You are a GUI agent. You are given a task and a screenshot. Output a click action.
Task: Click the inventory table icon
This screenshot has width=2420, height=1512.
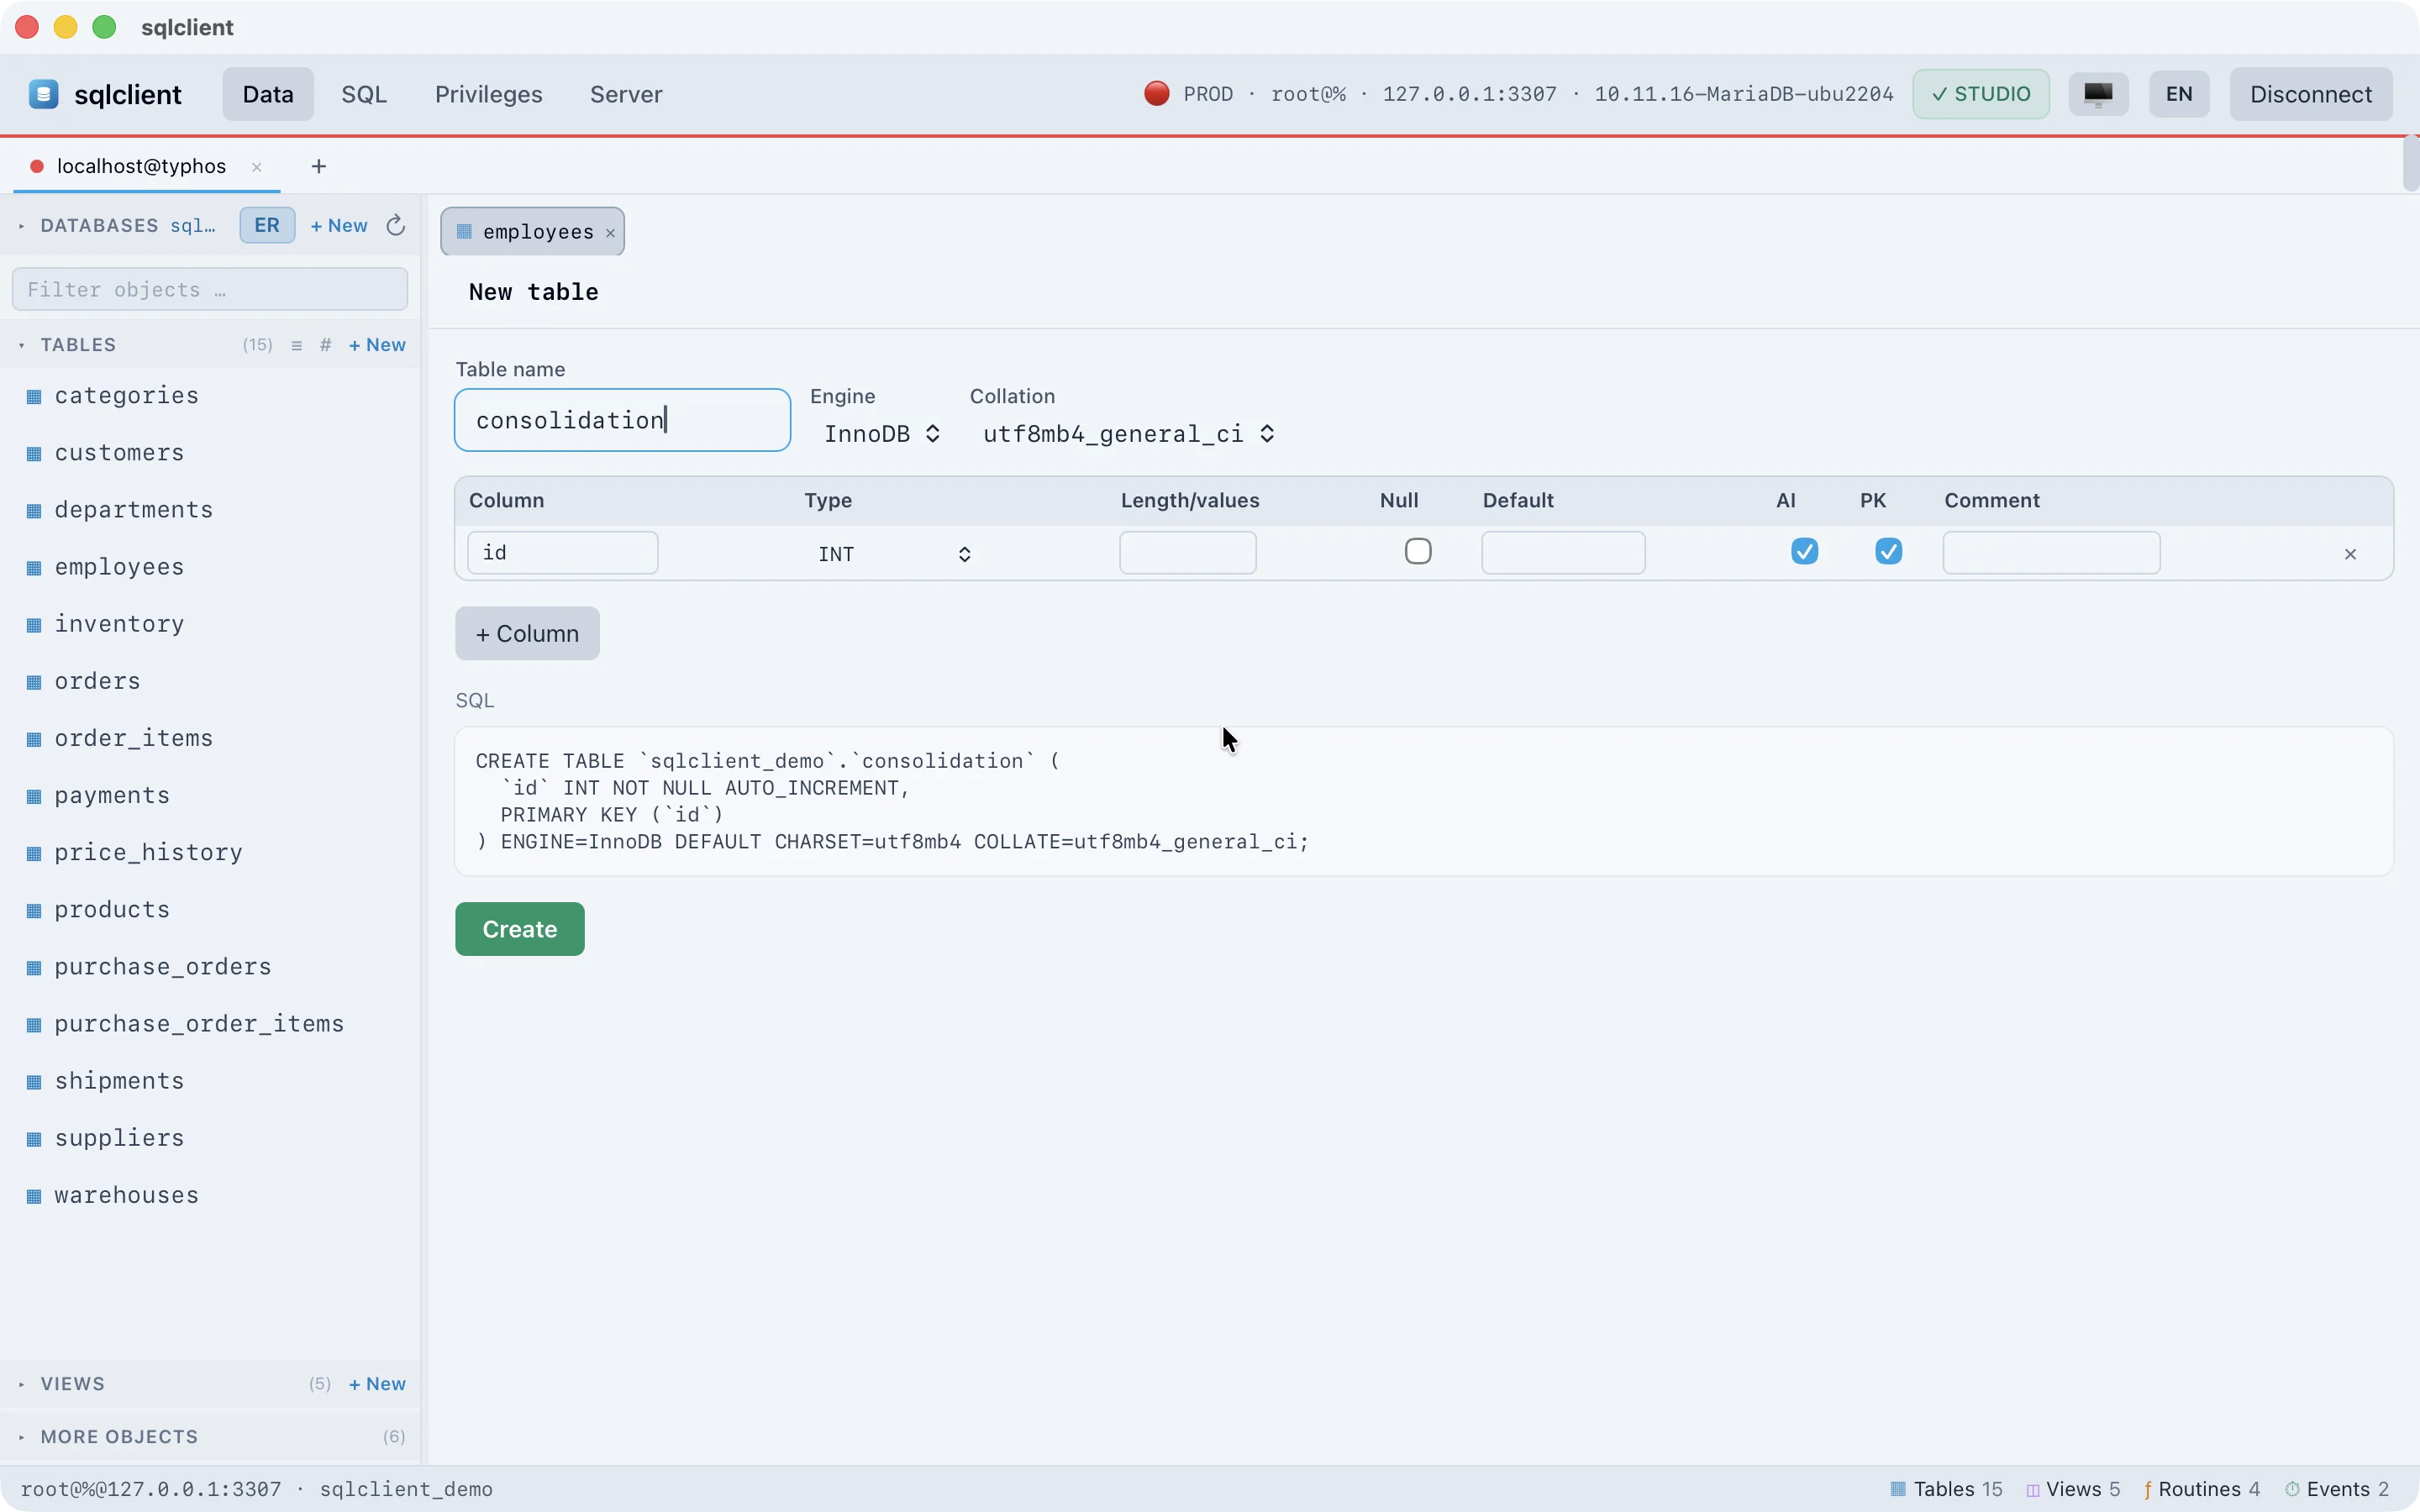(x=34, y=625)
